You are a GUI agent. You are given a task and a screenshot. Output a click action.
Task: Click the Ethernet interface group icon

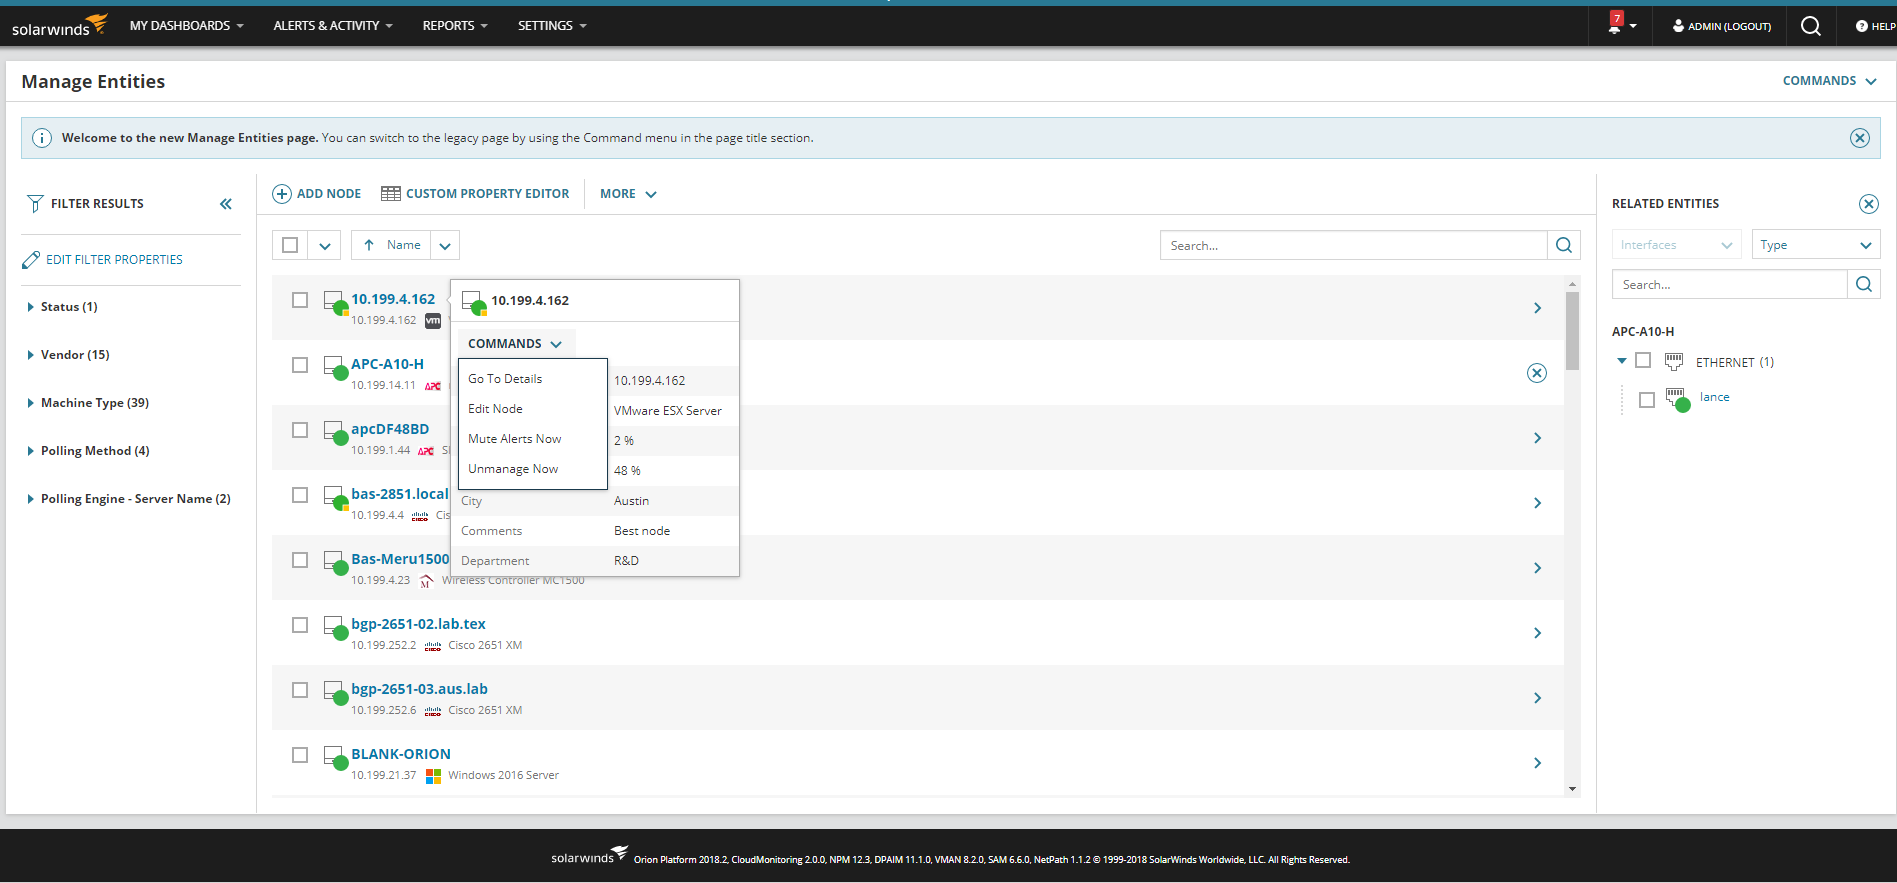coord(1674,362)
